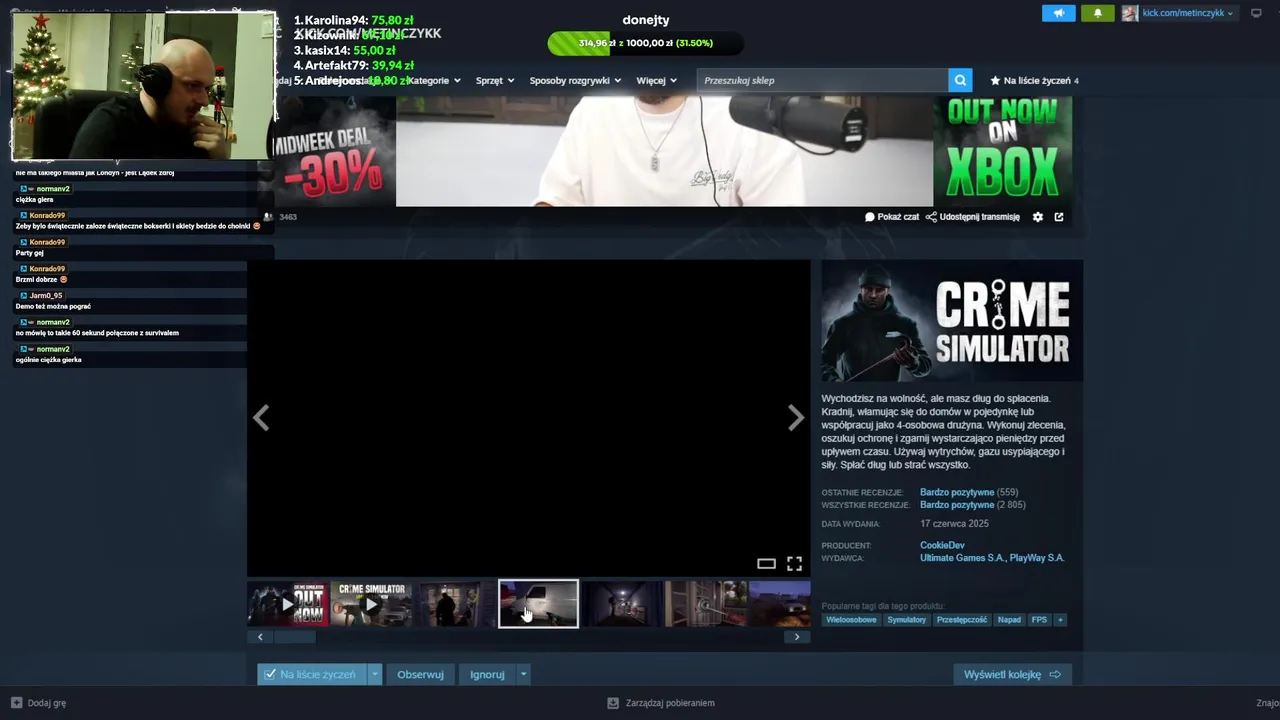Focus the Przeszukaj sklep search field

[822, 80]
